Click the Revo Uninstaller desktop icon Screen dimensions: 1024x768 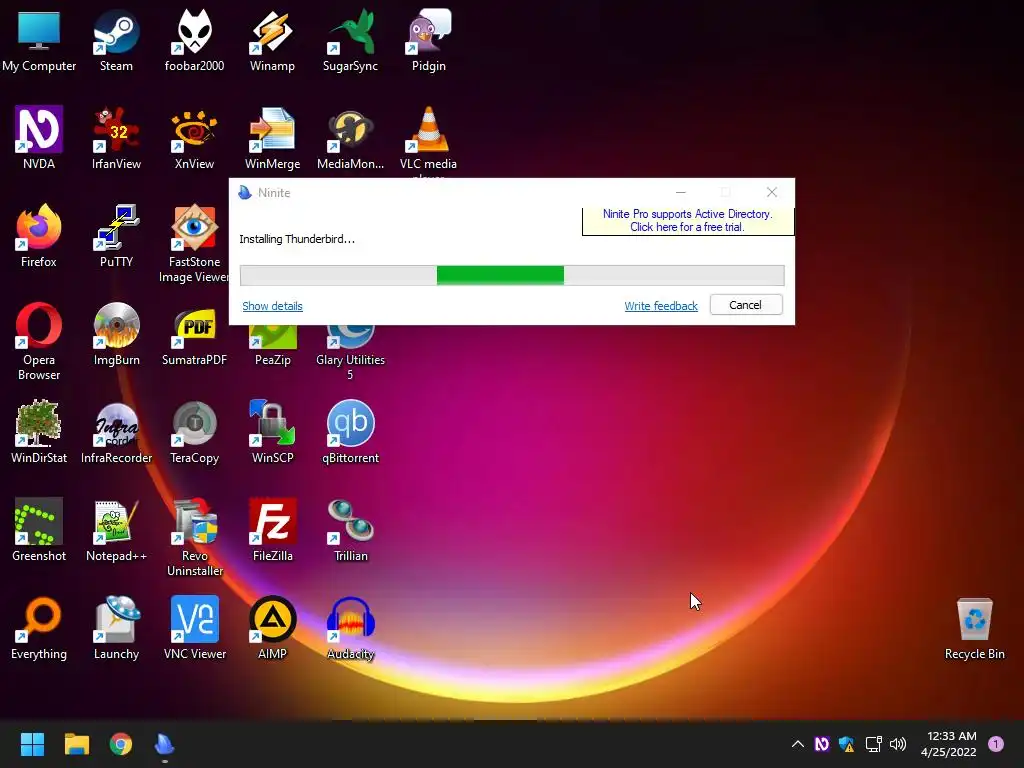(x=194, y=537)
